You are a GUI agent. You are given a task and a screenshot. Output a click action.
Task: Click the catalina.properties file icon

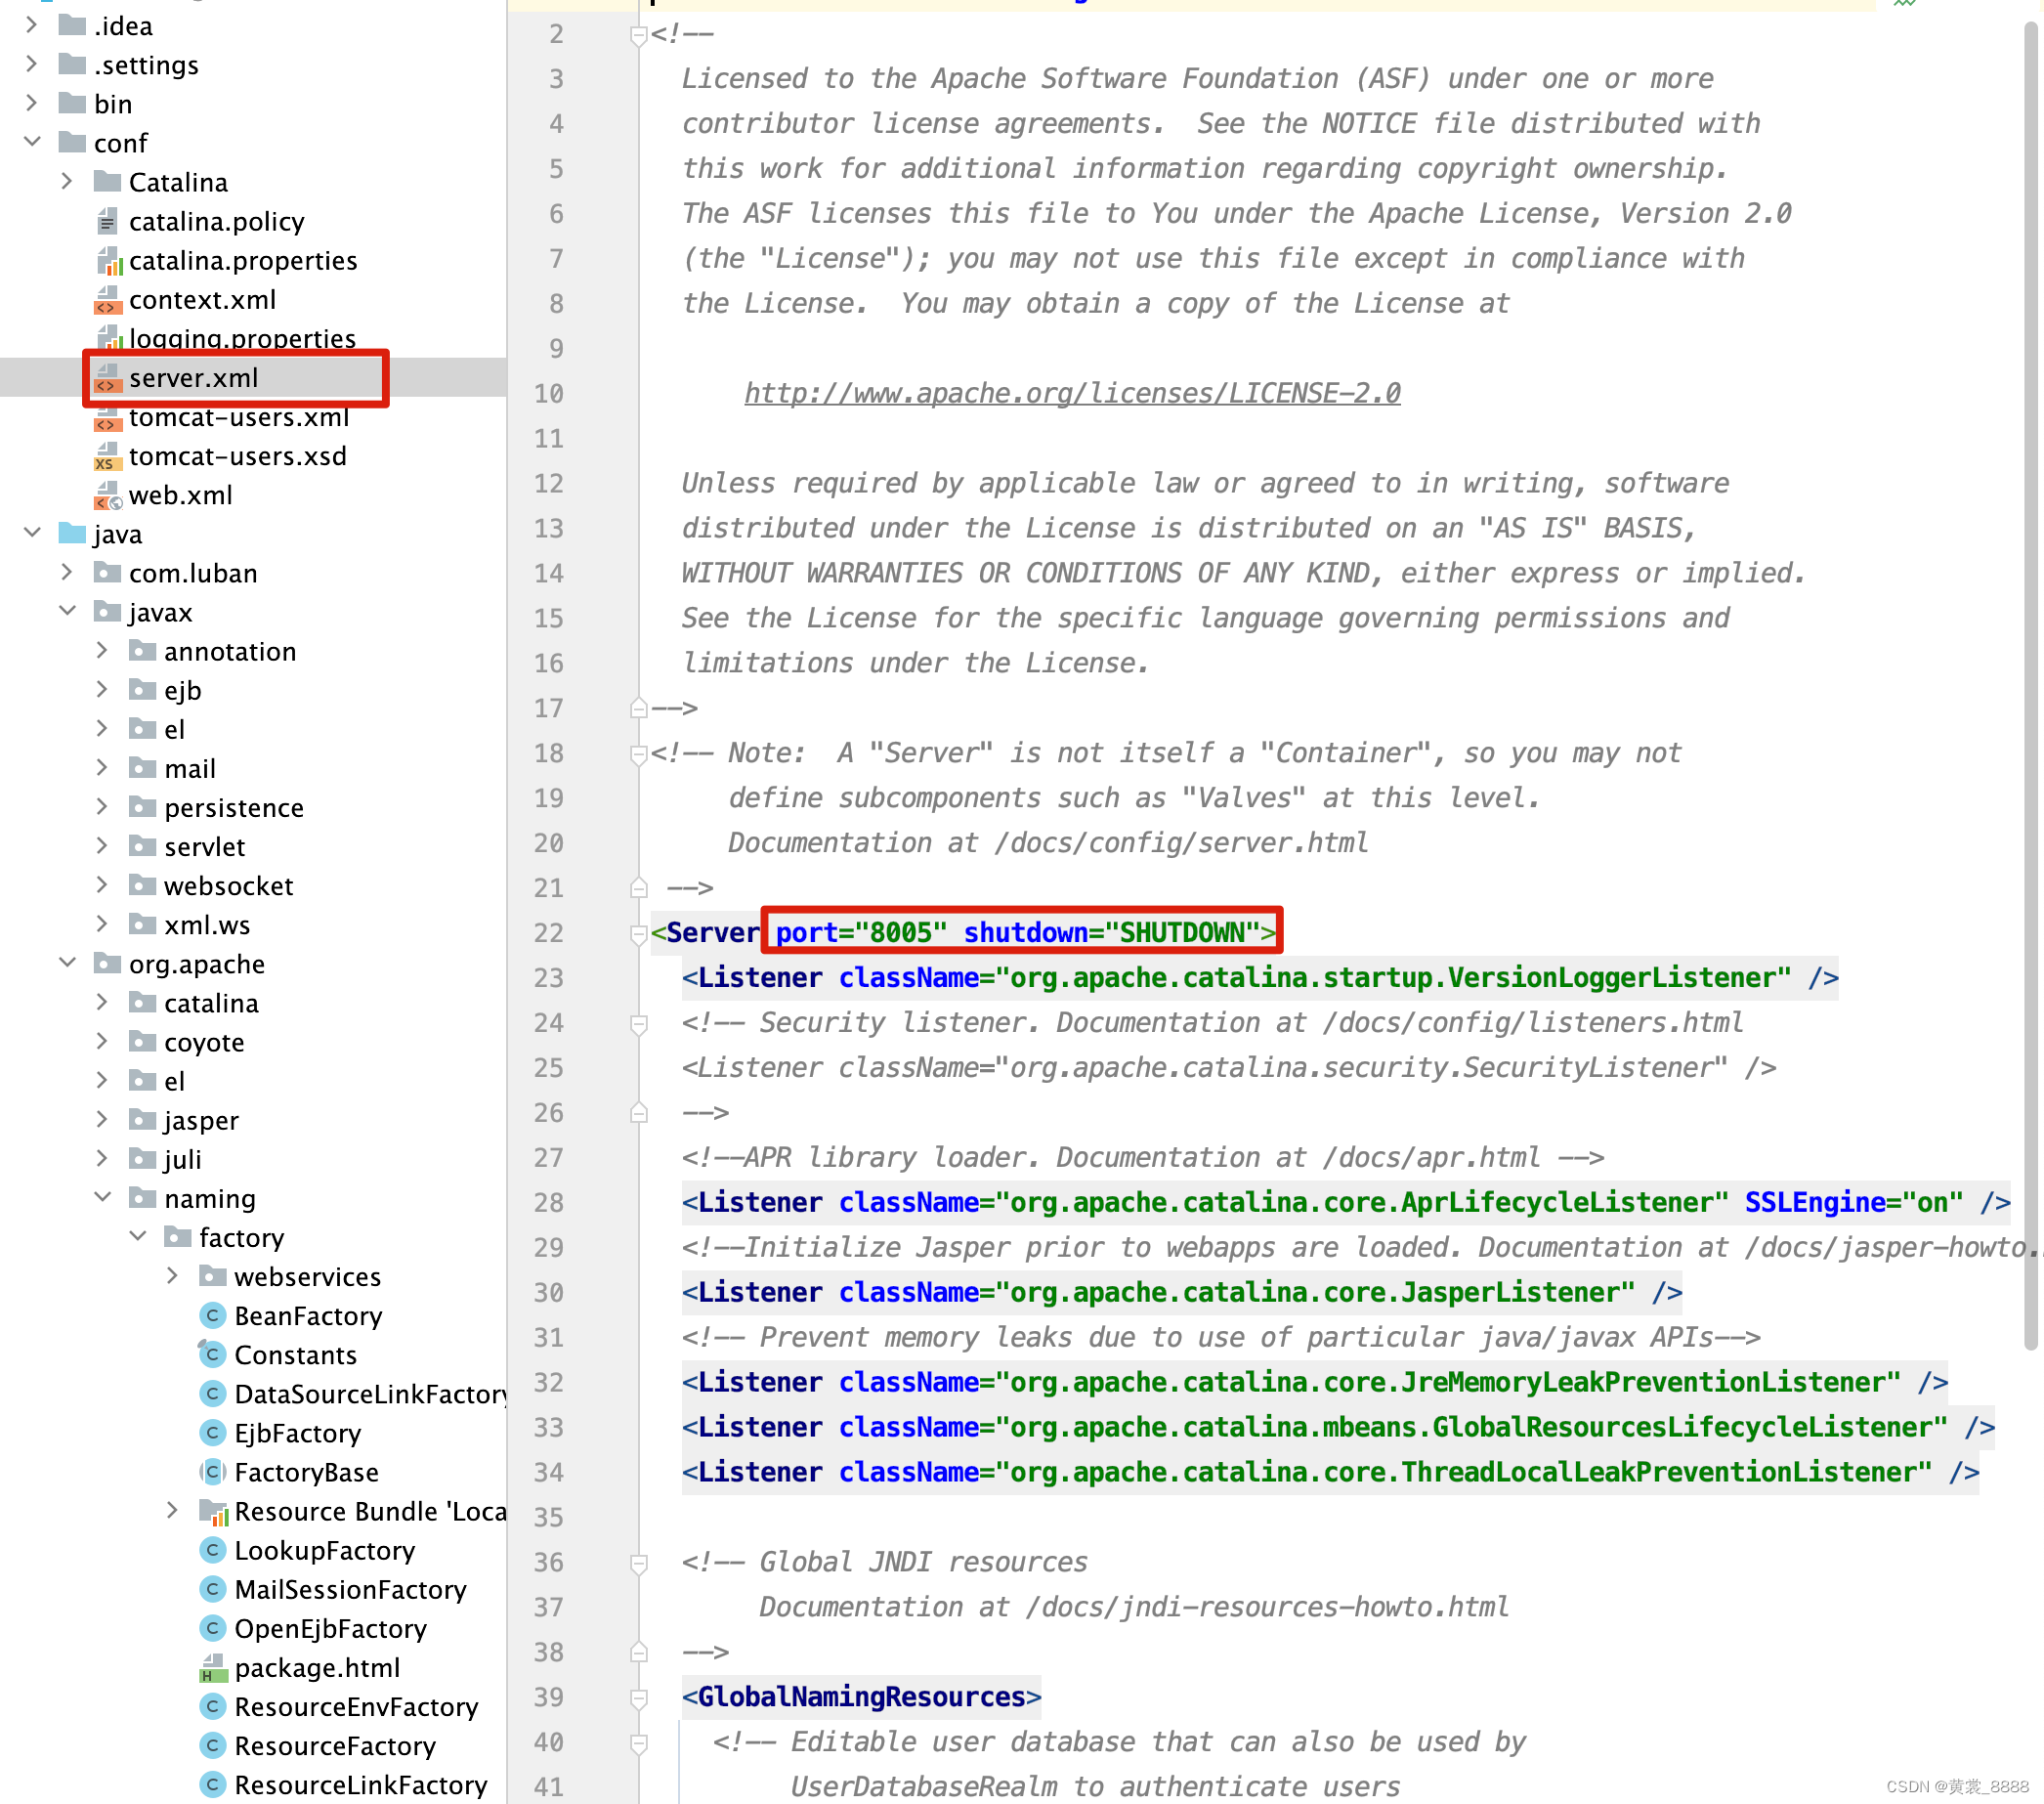point(107,261)
